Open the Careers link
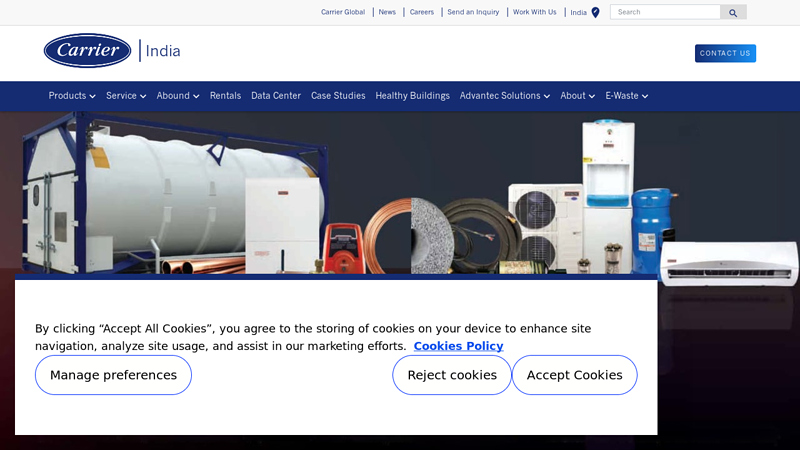The image size is (800, 450). 421,12
